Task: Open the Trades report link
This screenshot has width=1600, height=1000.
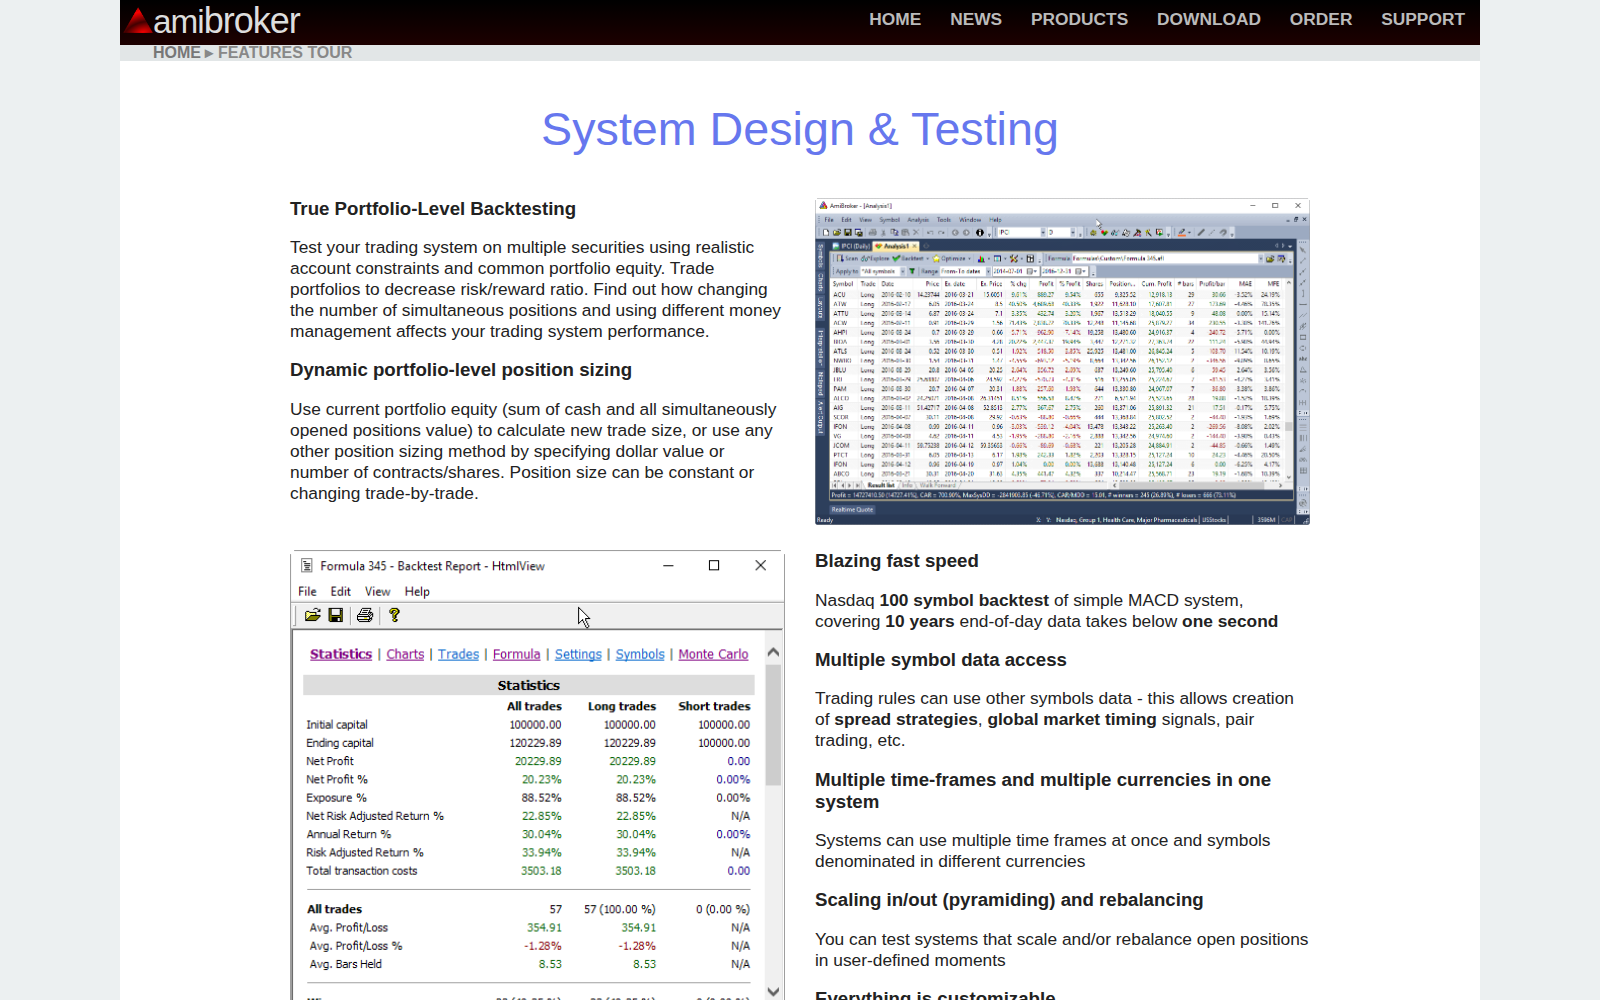Action: click(458, 654)
